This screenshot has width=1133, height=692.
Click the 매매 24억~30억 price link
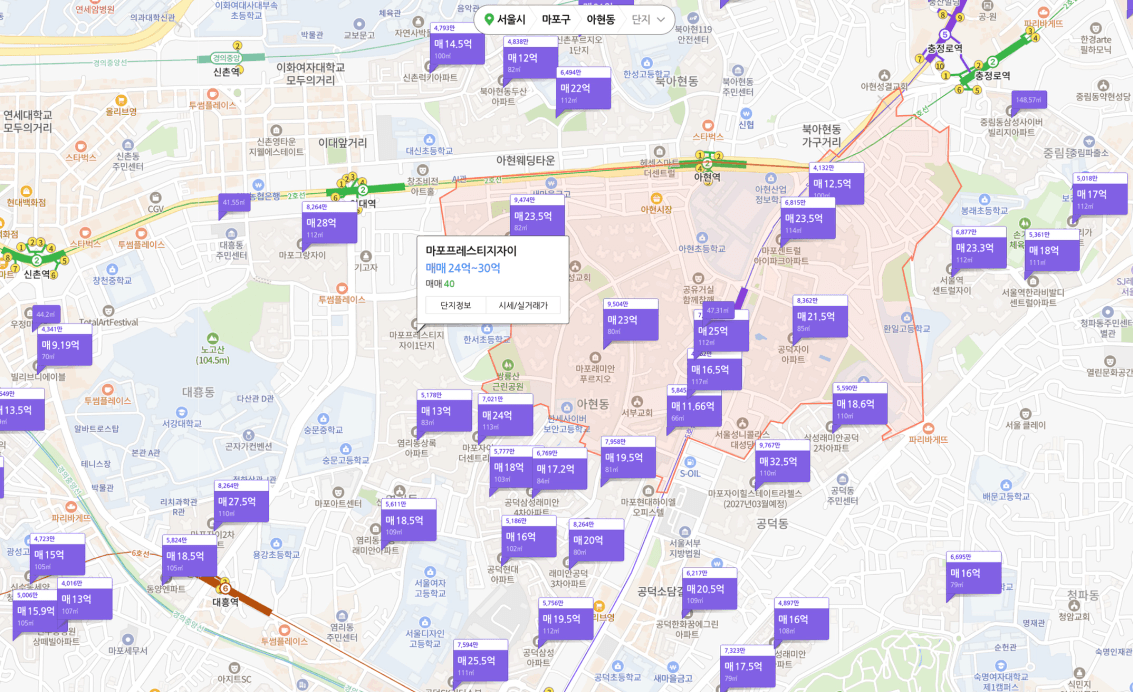pos(462,268)
